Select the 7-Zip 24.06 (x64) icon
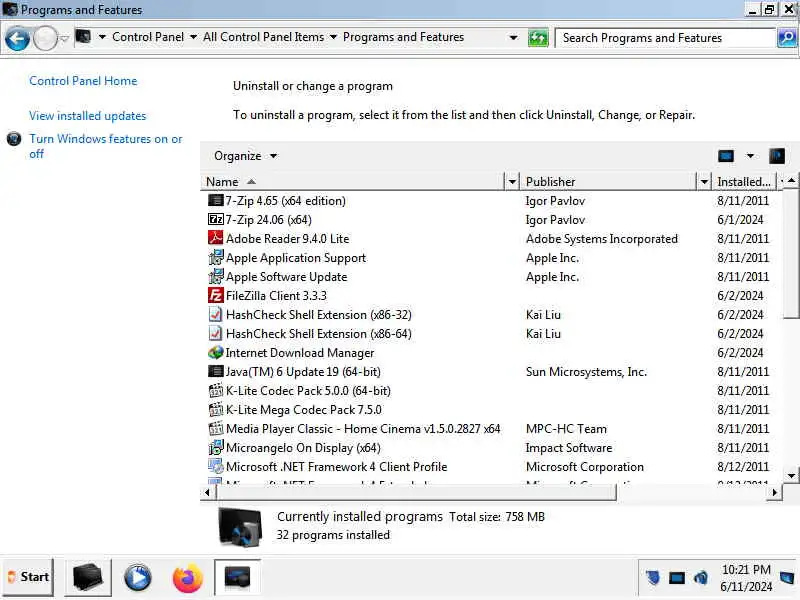 tap(216, 219)
